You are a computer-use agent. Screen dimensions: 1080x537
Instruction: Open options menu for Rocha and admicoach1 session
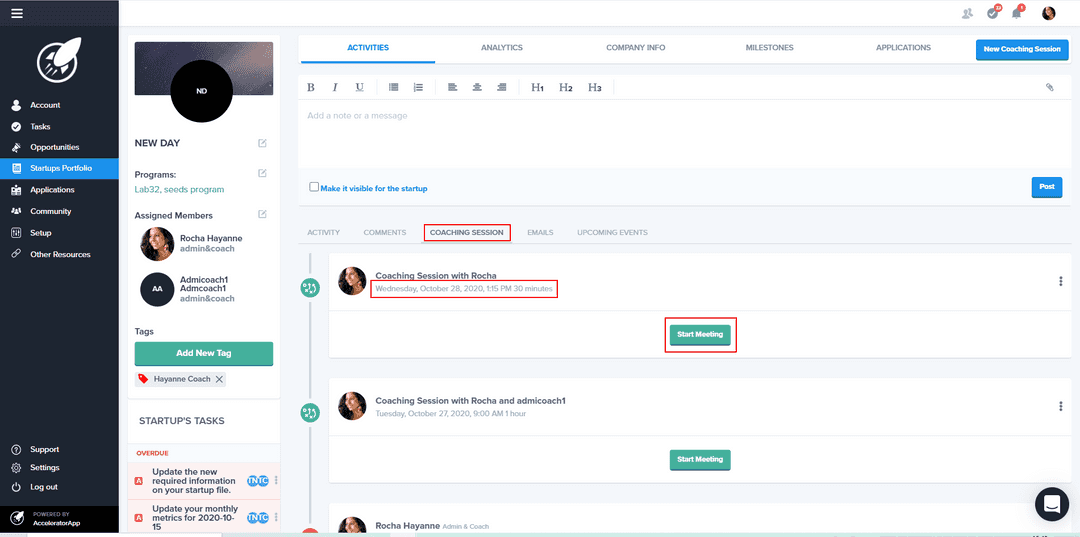tap(1061, 406)
